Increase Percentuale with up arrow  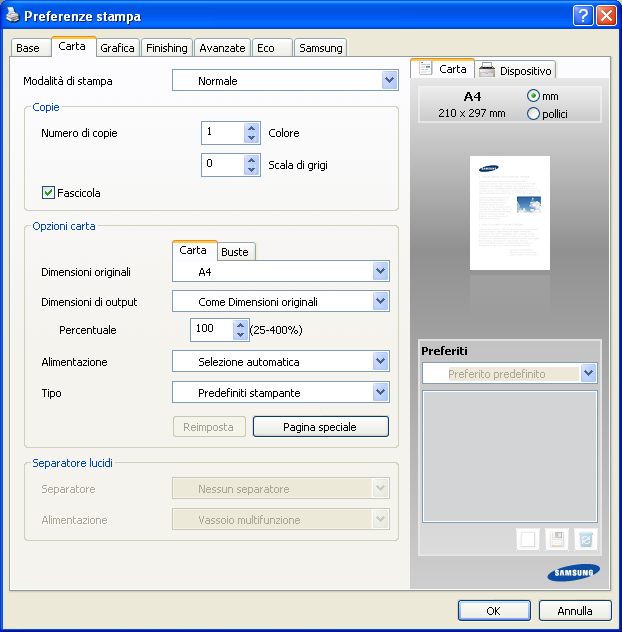tap(241, 325)
